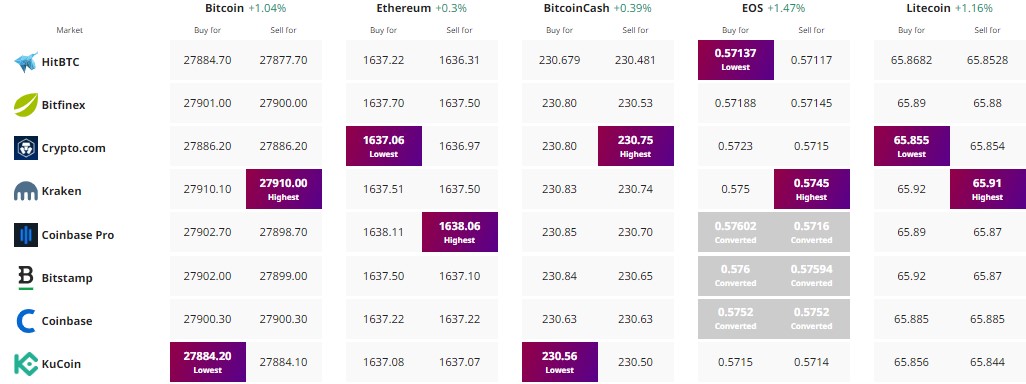Select Crypto.com's lowest Ethereum buy price 1637.06
The width and height of the screenshot is (1026, 384).
tap(383, 146)
